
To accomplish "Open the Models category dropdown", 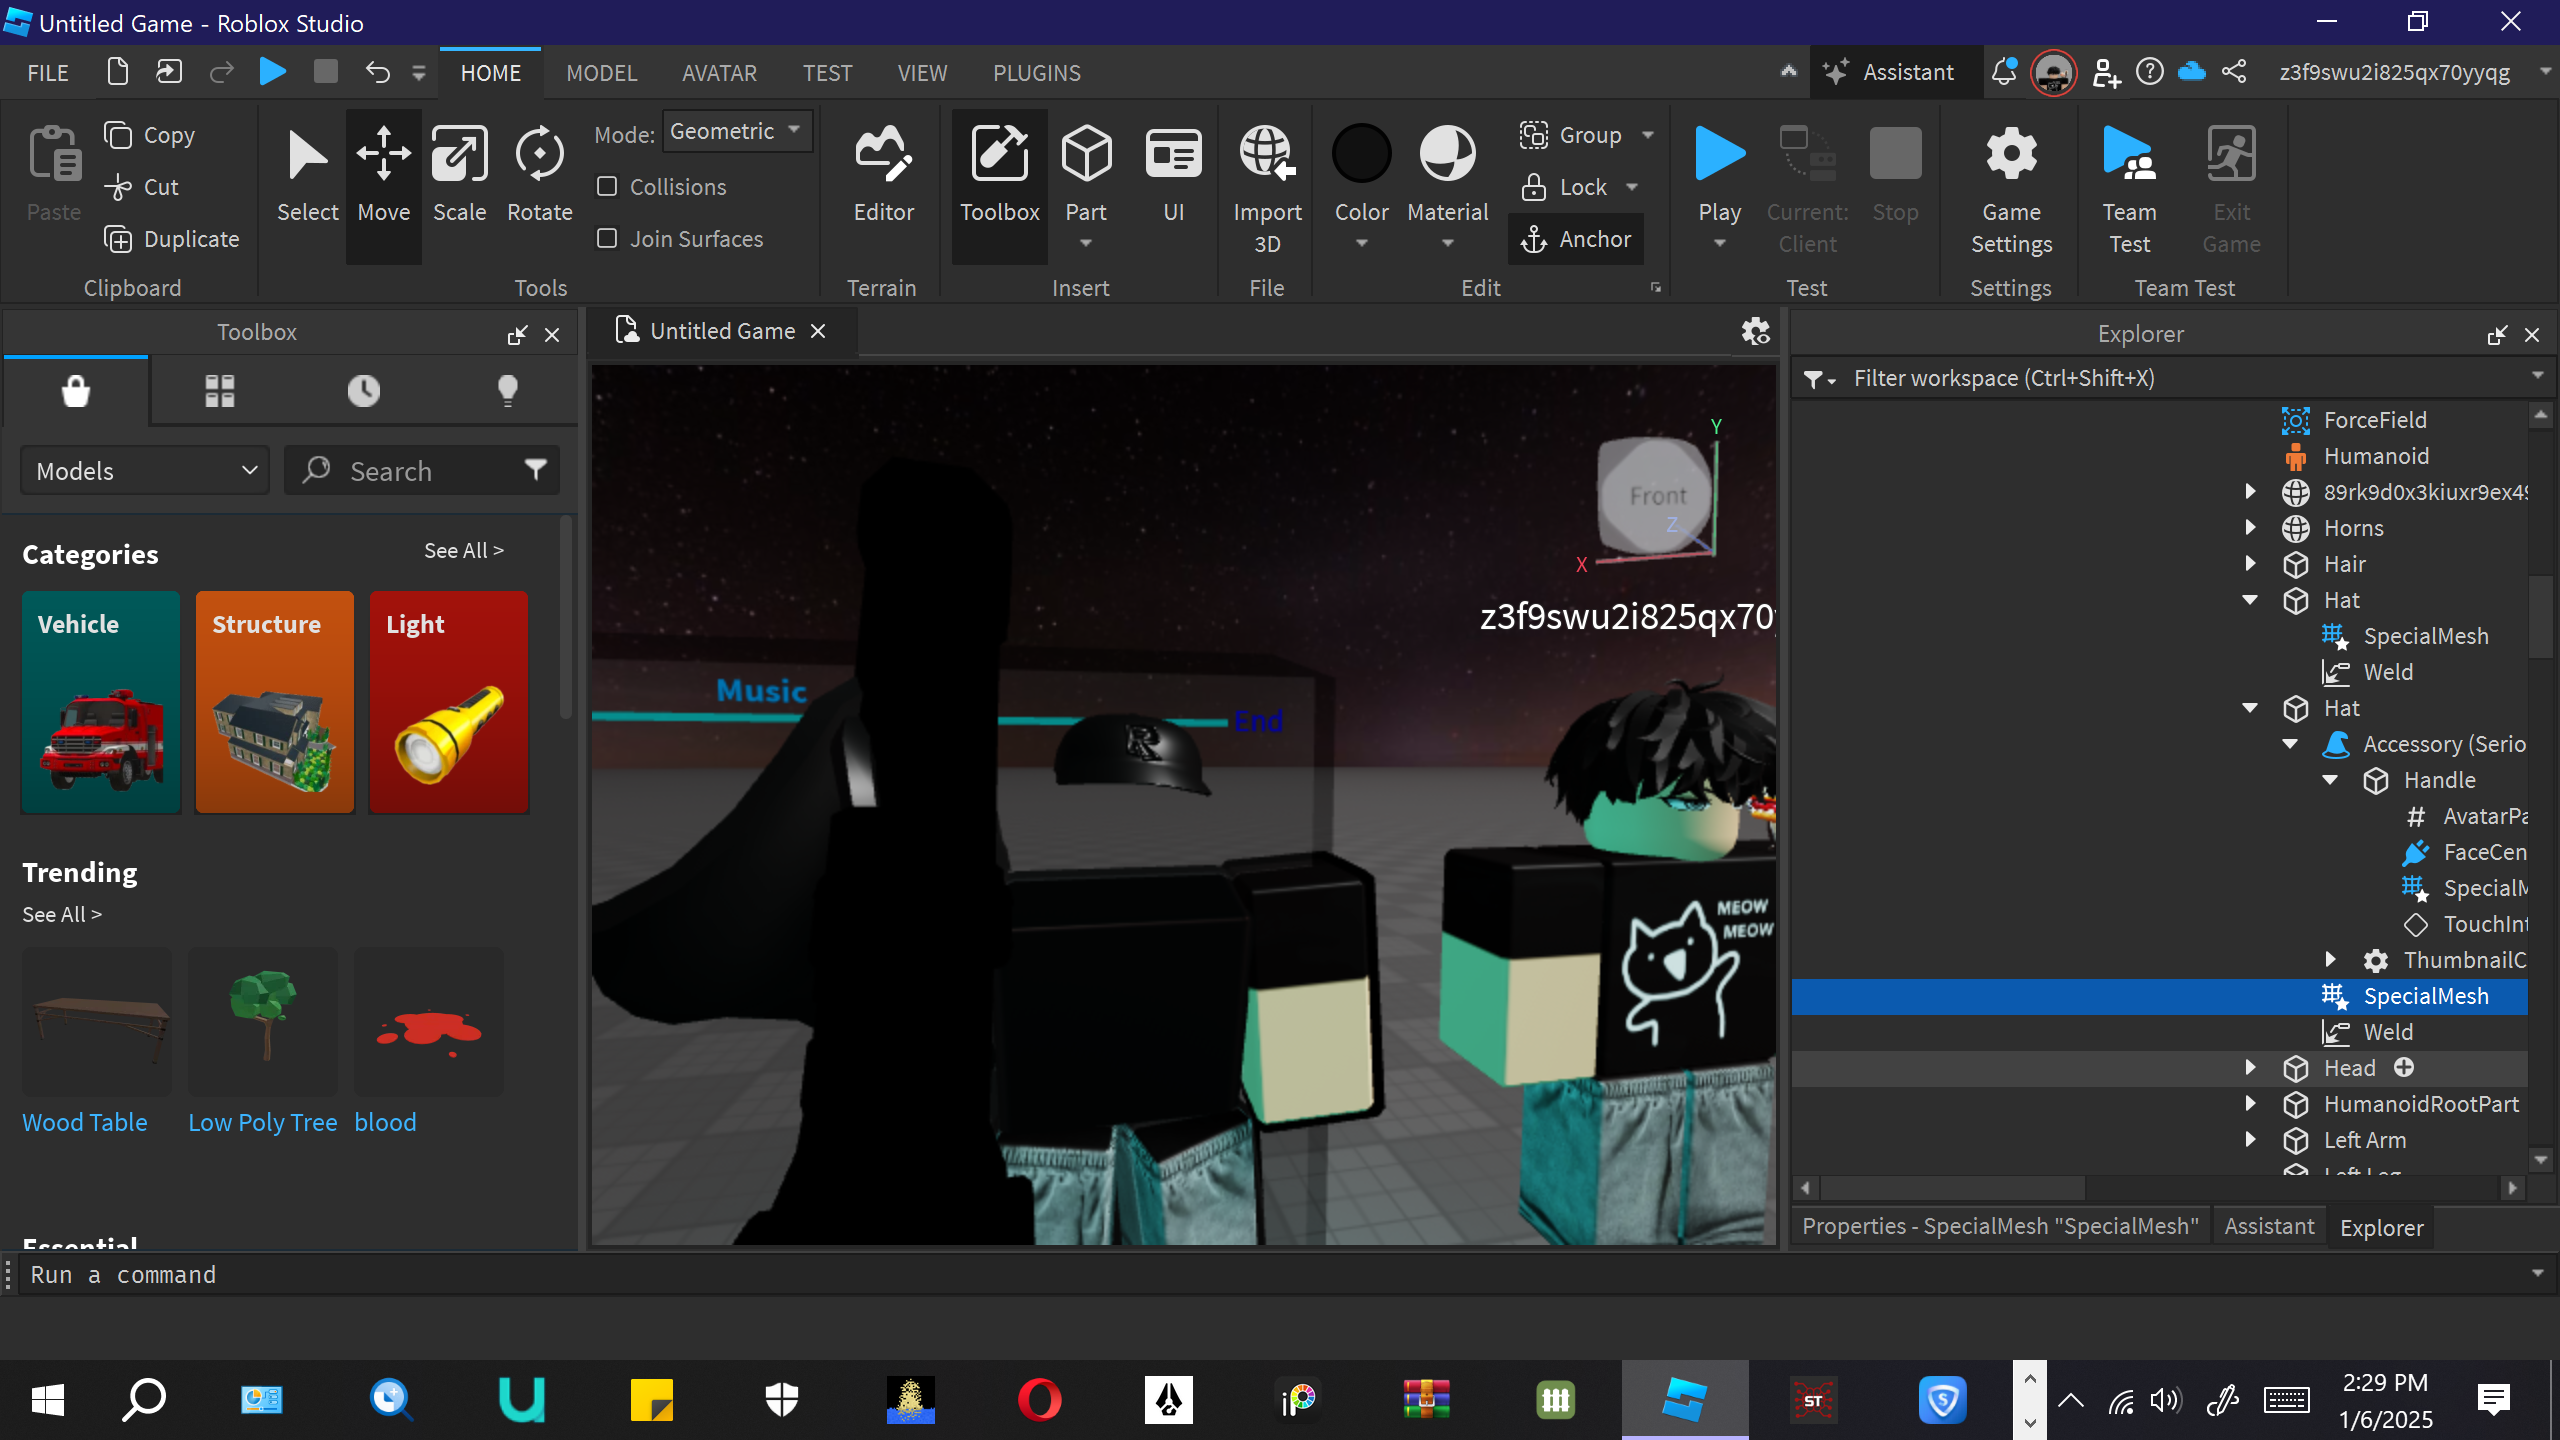I will click(146, 471).
